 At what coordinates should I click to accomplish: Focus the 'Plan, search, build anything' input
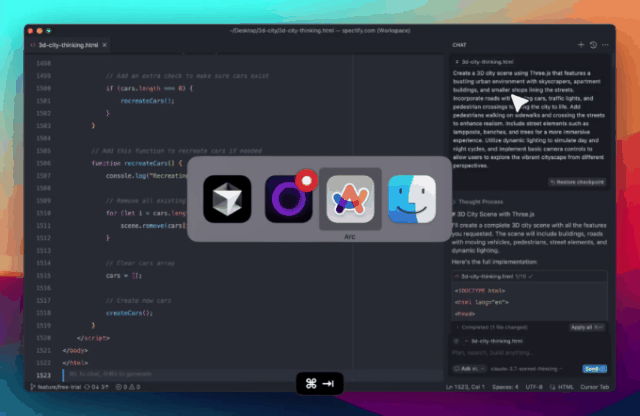pos(529,353)
